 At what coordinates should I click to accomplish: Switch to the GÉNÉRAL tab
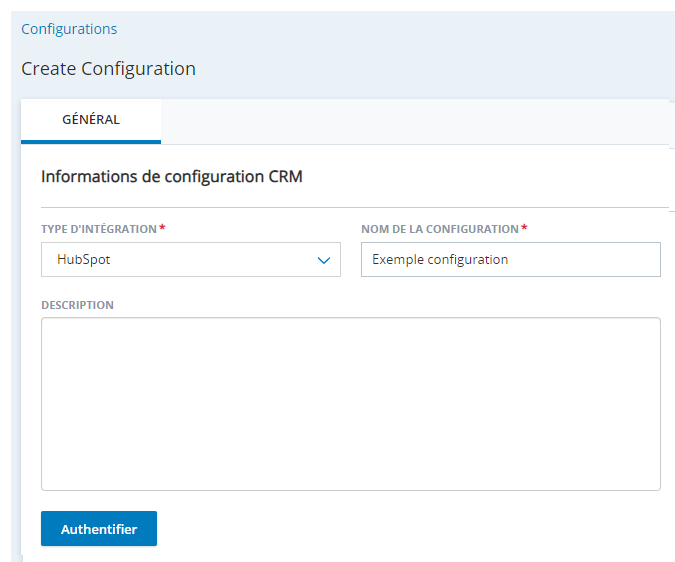point(91,120)
